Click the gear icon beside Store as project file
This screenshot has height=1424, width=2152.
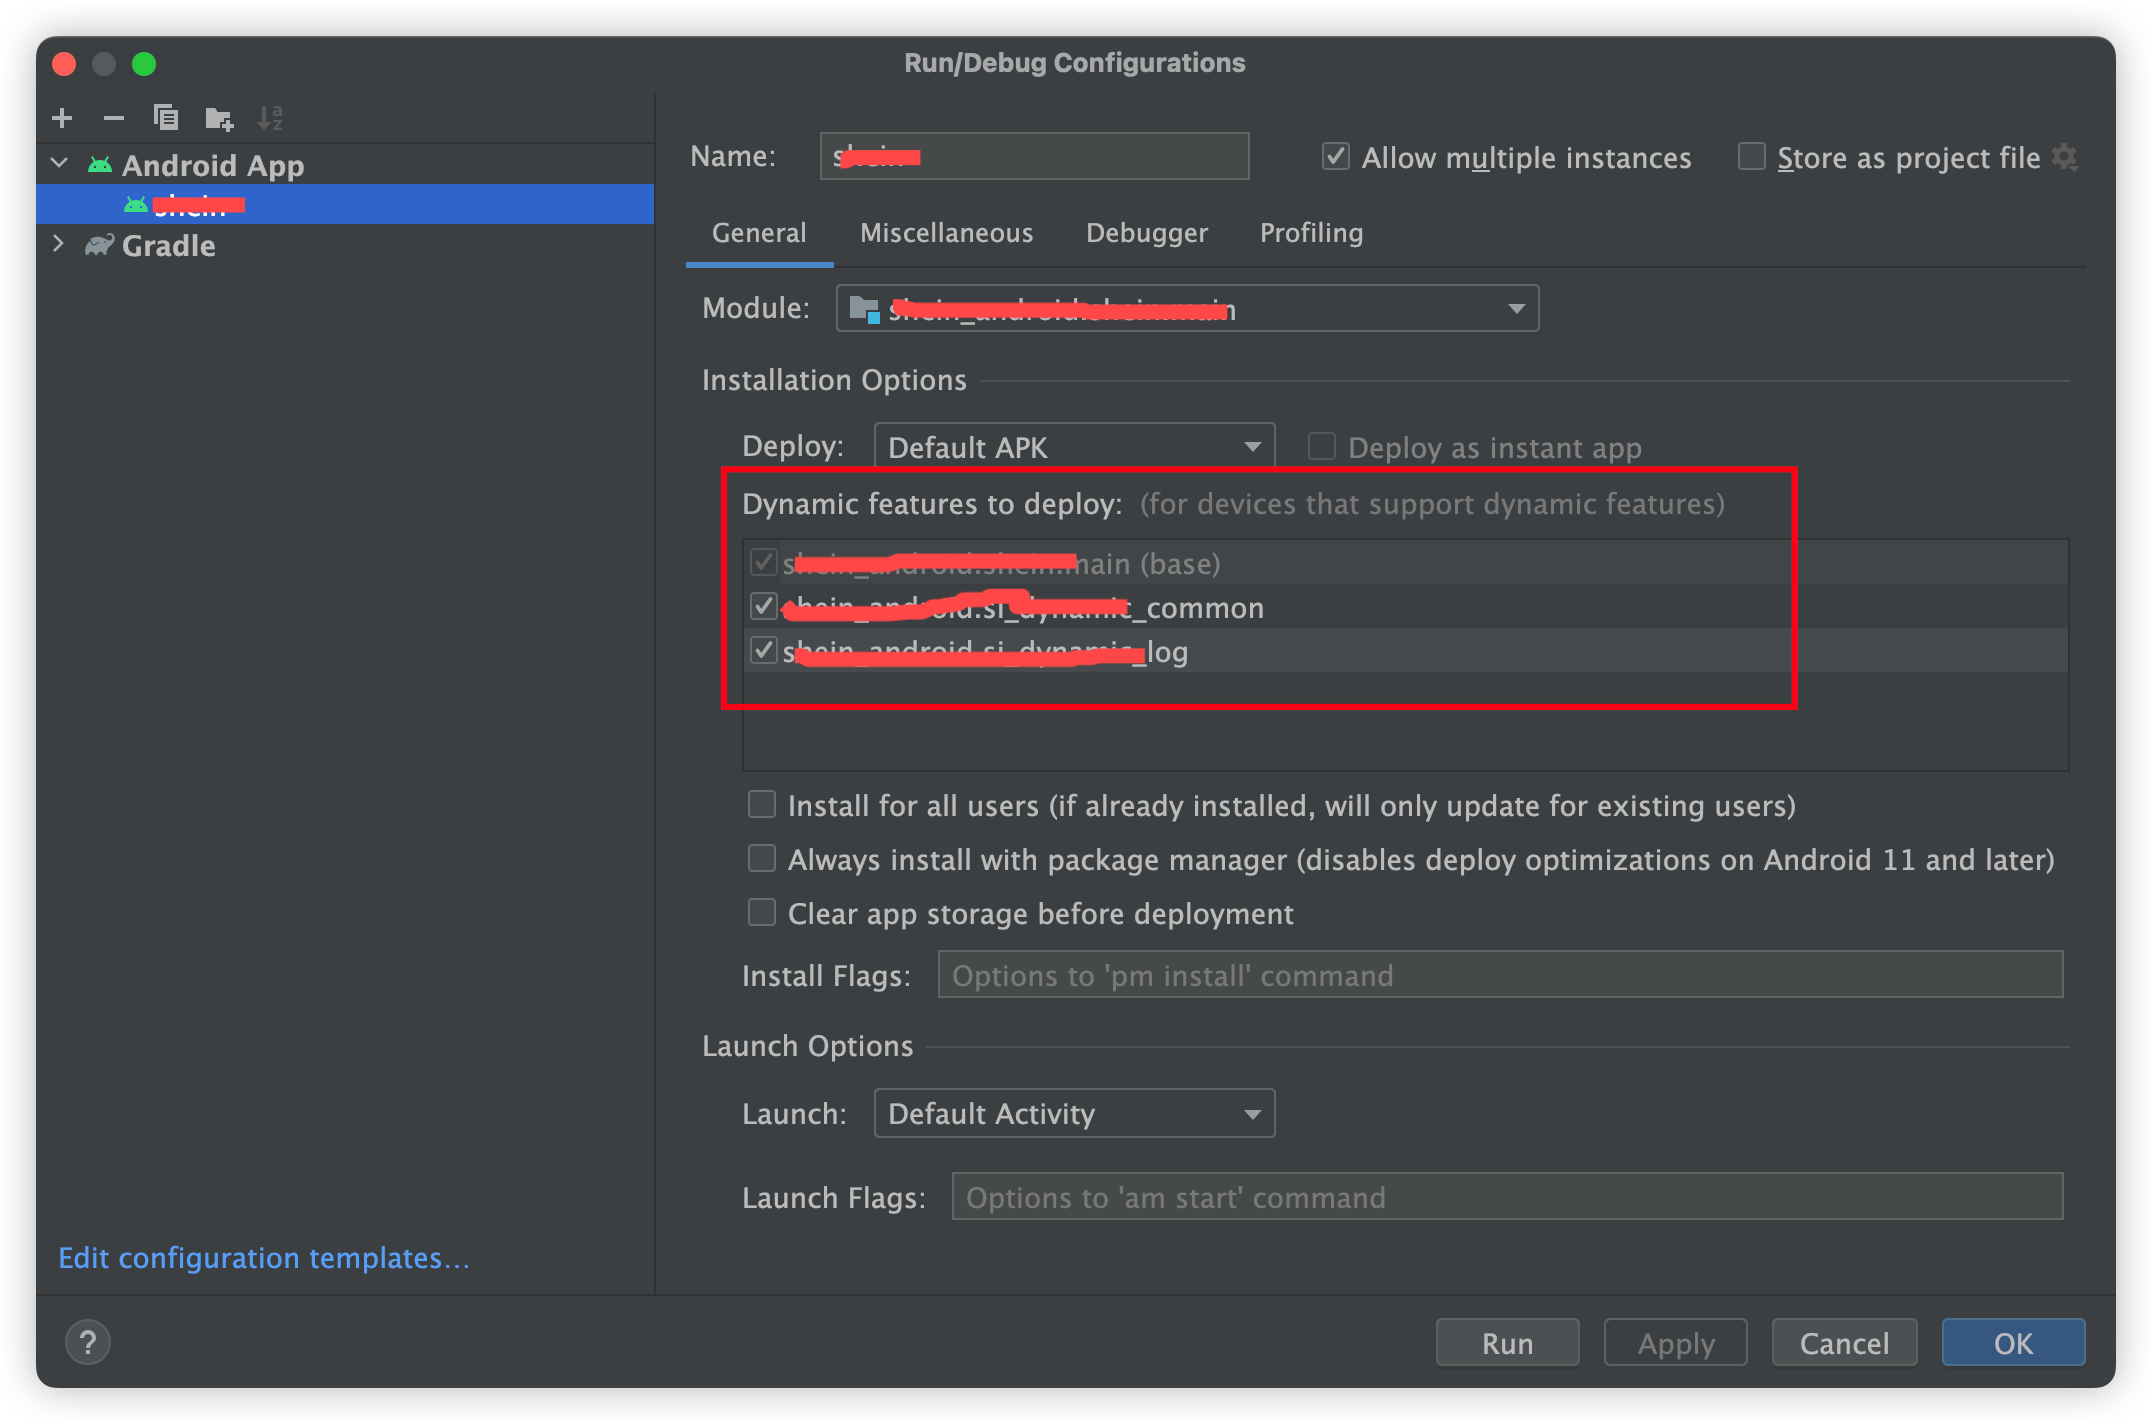coord(2065,157)
